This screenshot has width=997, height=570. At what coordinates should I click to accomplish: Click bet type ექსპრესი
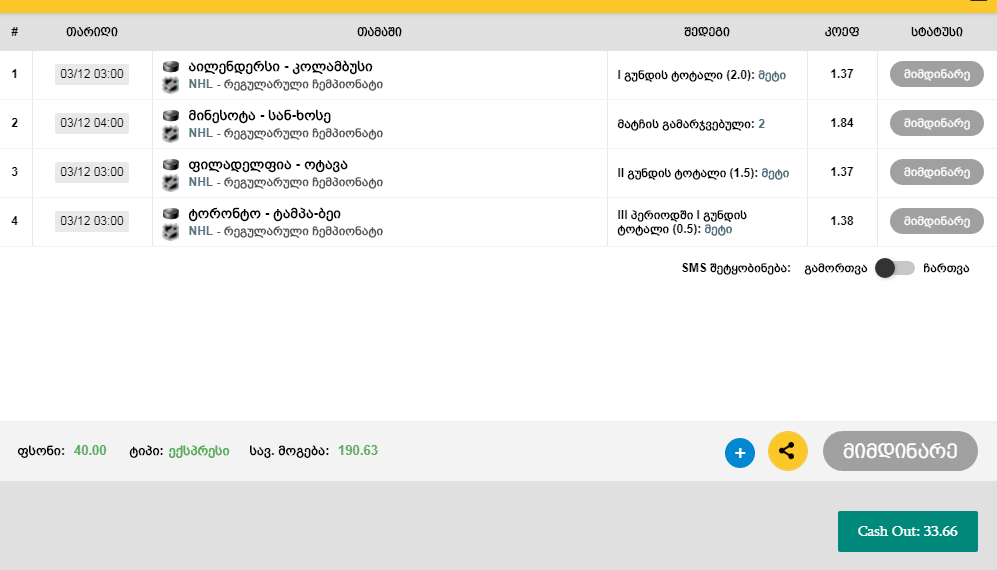(198, 451)
